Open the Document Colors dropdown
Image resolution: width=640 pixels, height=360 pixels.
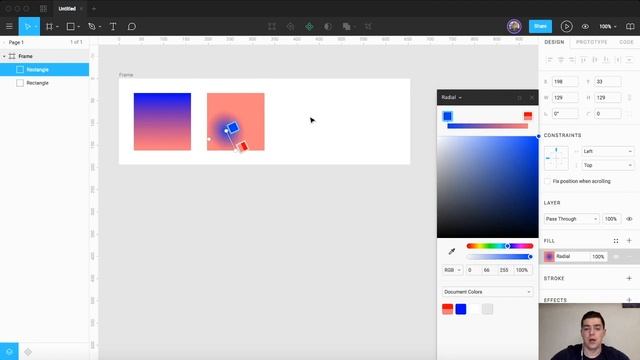(487, 292)
